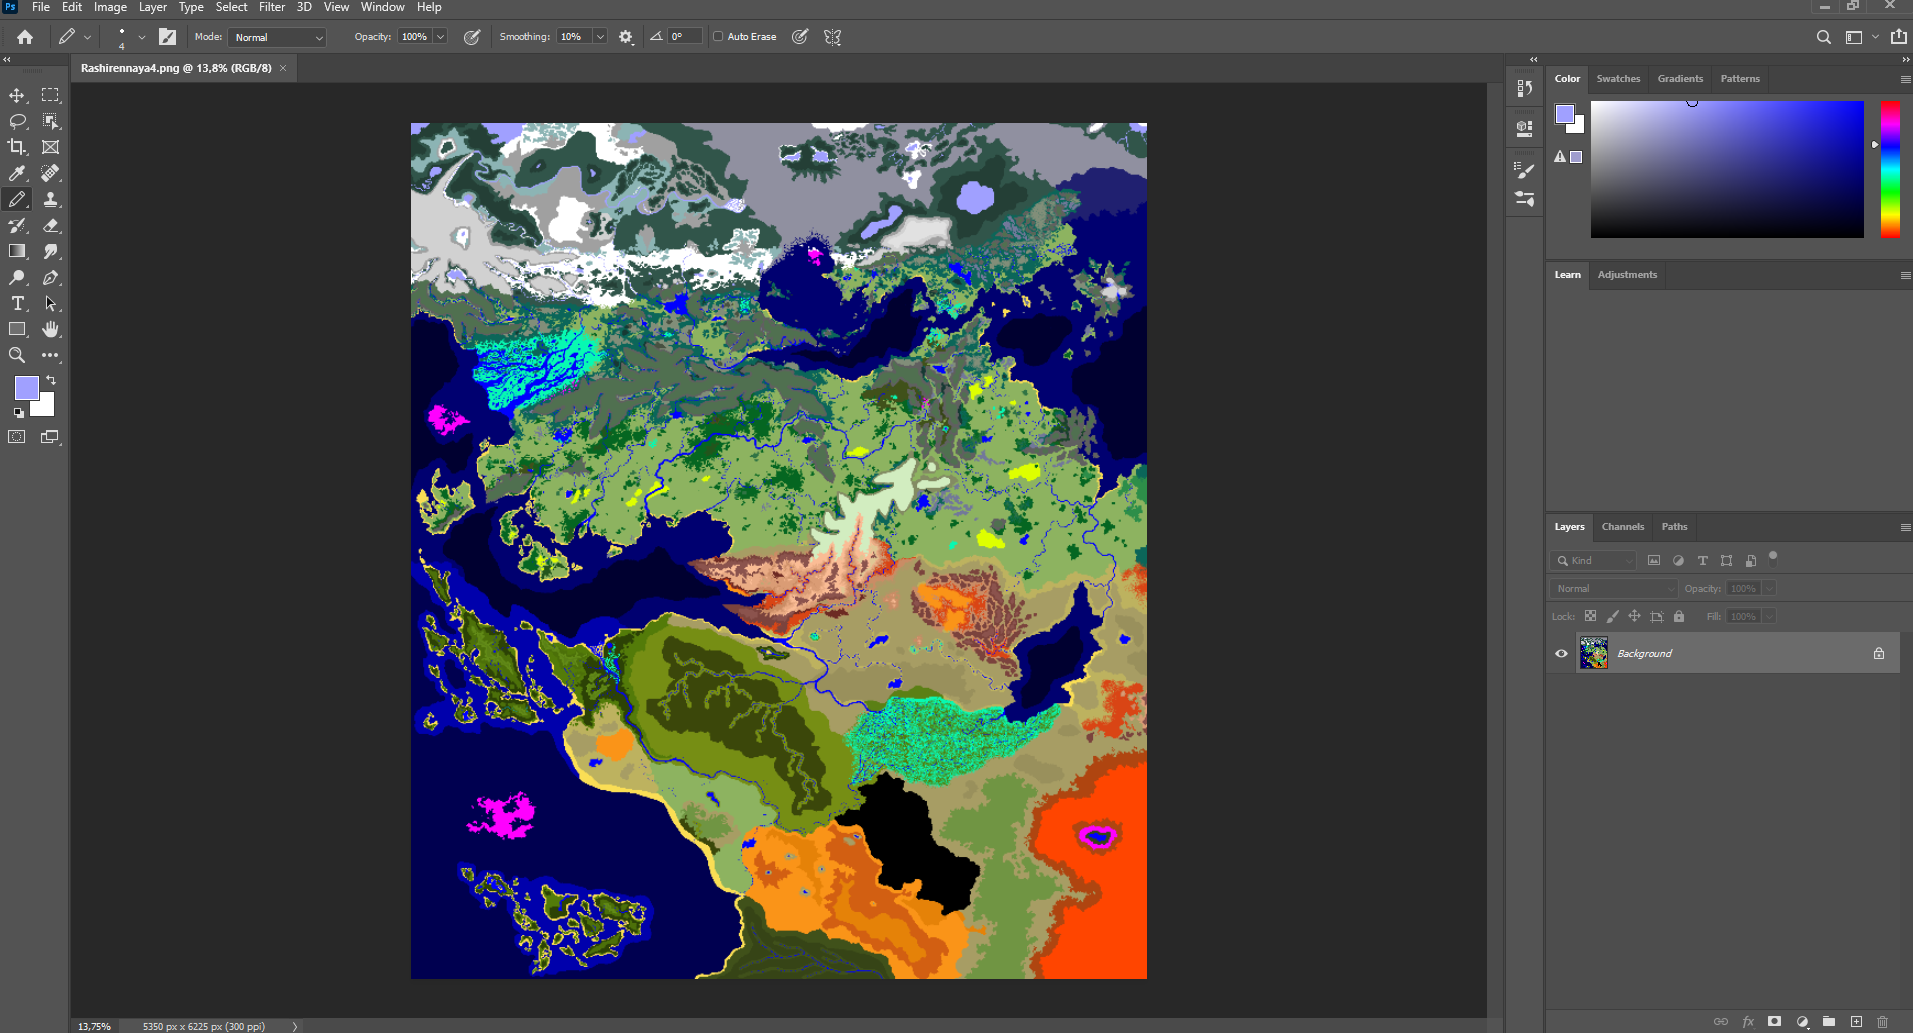Select the Lasso tool

17,121
